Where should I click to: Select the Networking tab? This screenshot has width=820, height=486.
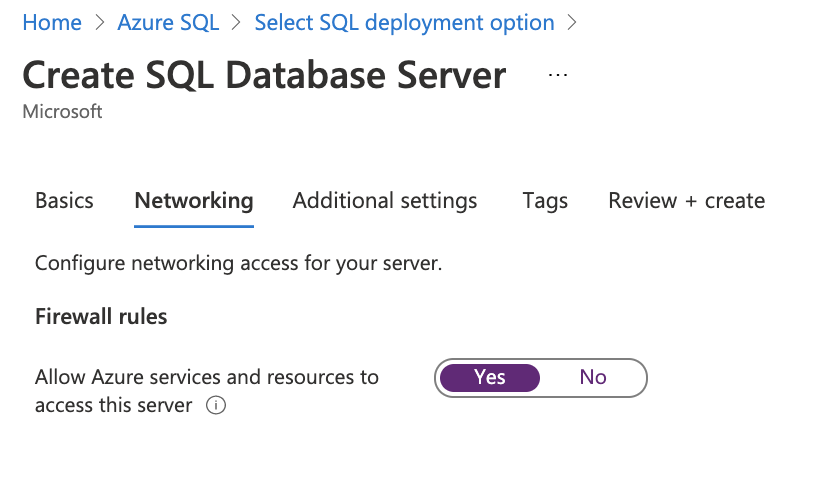[x=194, y=200]
